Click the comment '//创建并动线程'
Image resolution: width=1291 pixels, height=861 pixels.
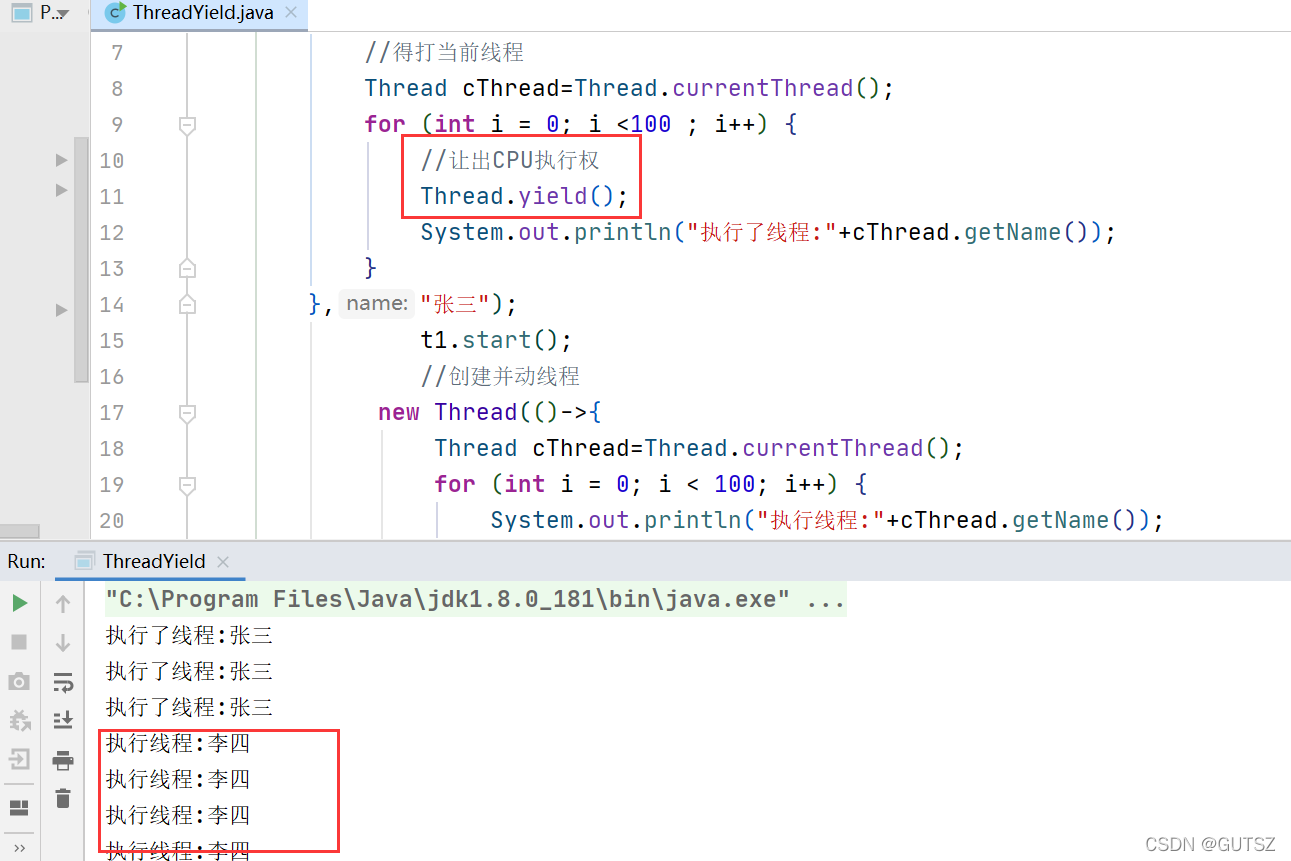point(500,376)
